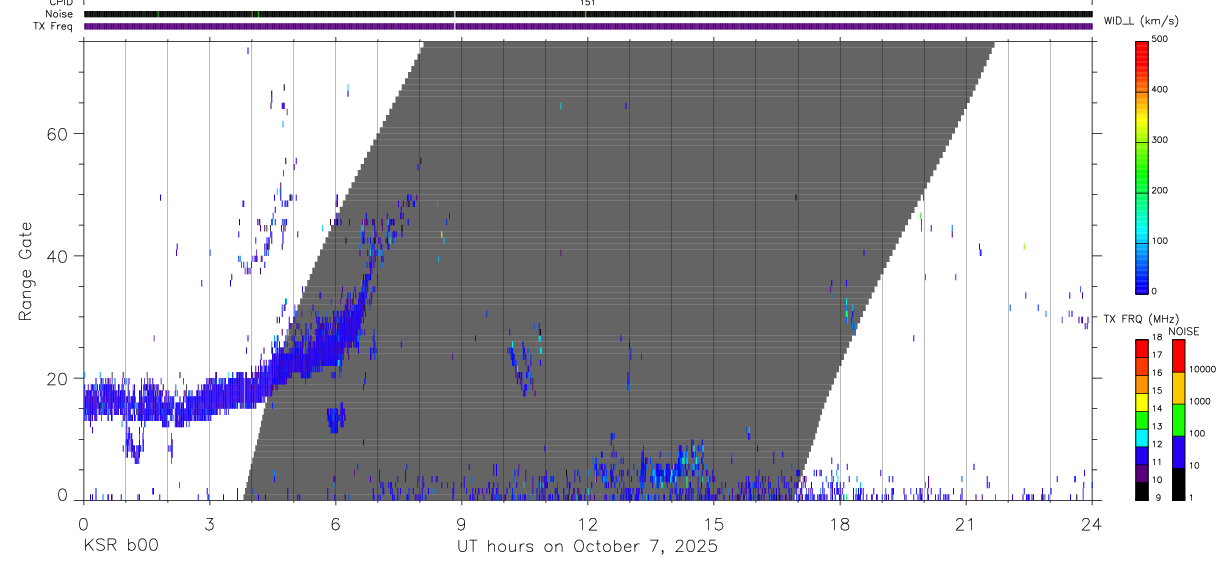The width and height of the screenshot is (1228, 567).
Task: Click the '9' tick on the UT hours axis
Action: pyautogui.click(x=461, y=525)
